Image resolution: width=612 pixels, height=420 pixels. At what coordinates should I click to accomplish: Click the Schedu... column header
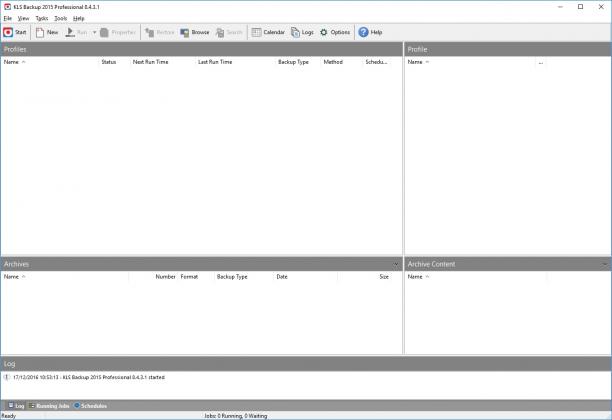(376, 62)
